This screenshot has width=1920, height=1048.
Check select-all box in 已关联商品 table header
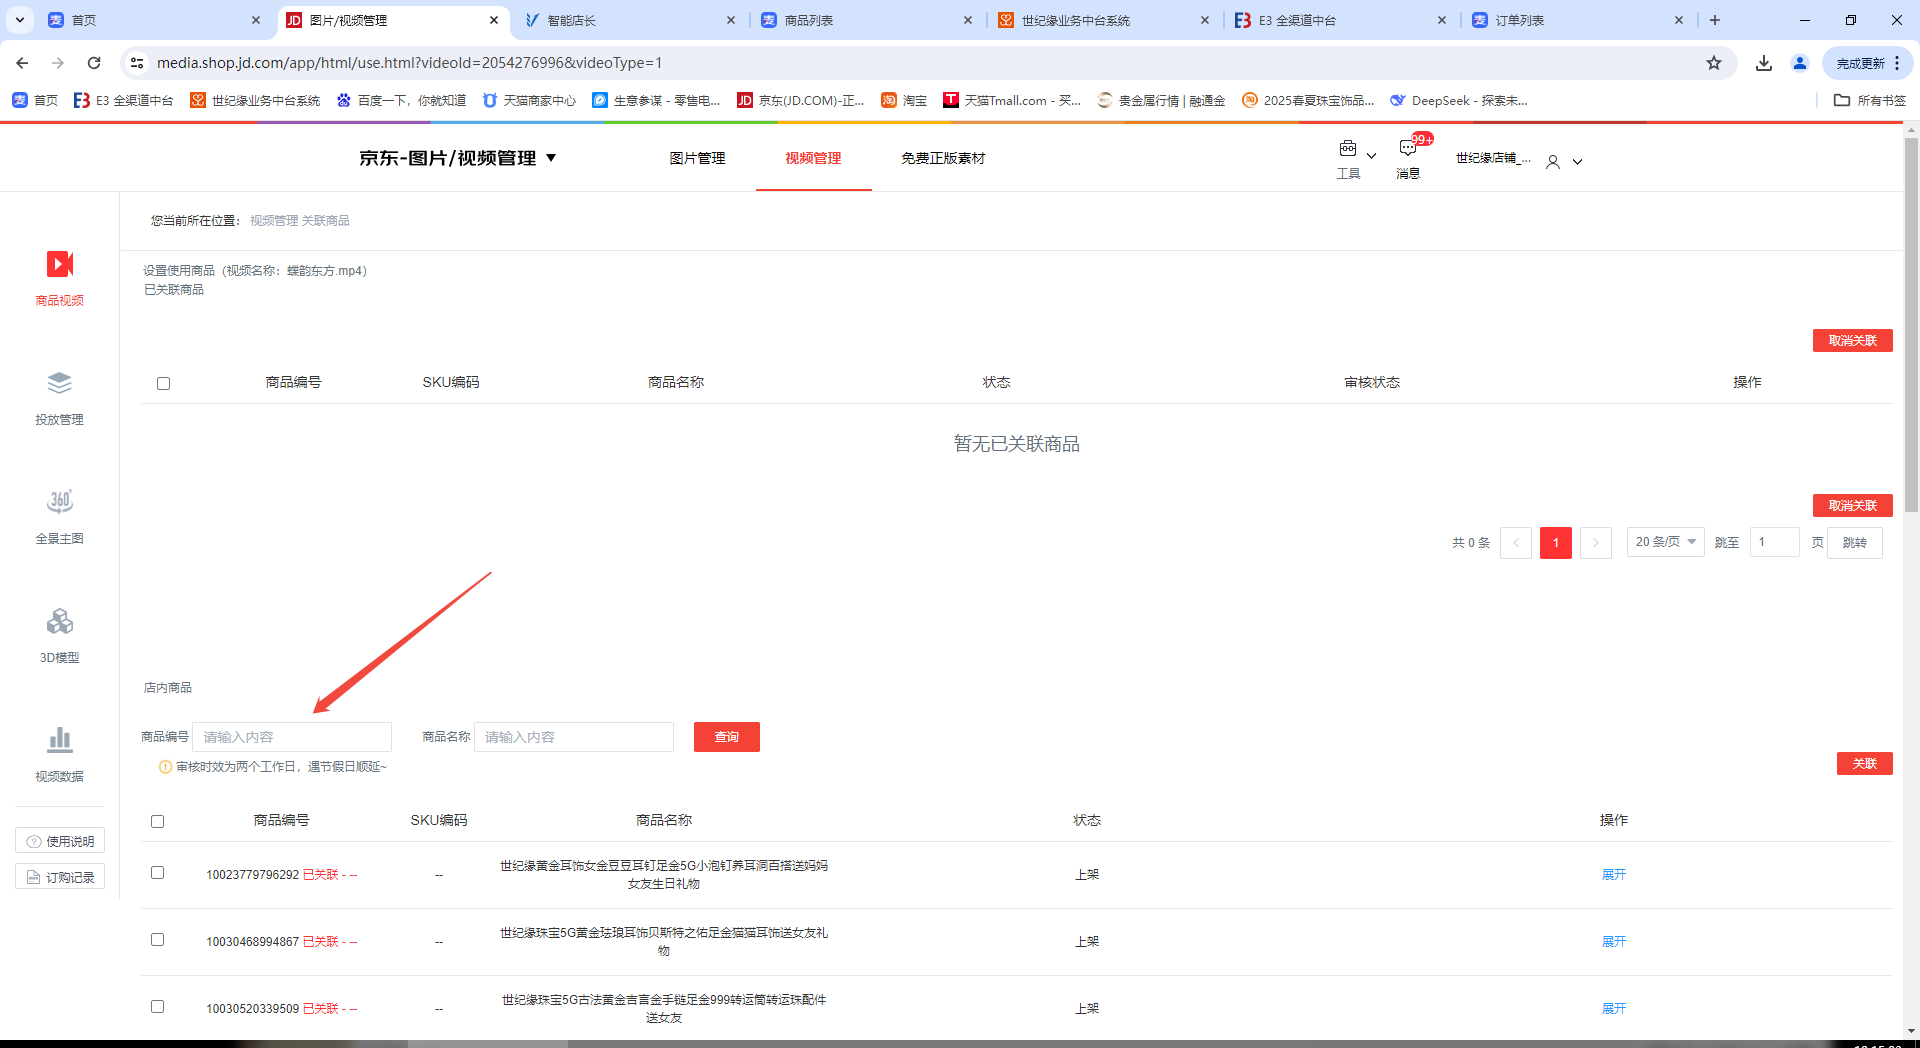pyautogui.click(x=164, y=384)
